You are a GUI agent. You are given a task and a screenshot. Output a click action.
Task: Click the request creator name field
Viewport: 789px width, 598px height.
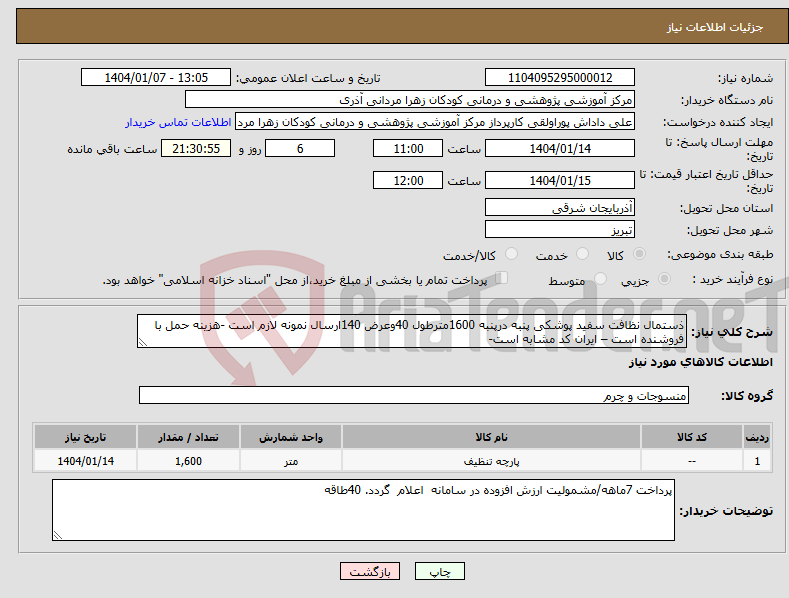pyautogui.click(x=435, y=122)
